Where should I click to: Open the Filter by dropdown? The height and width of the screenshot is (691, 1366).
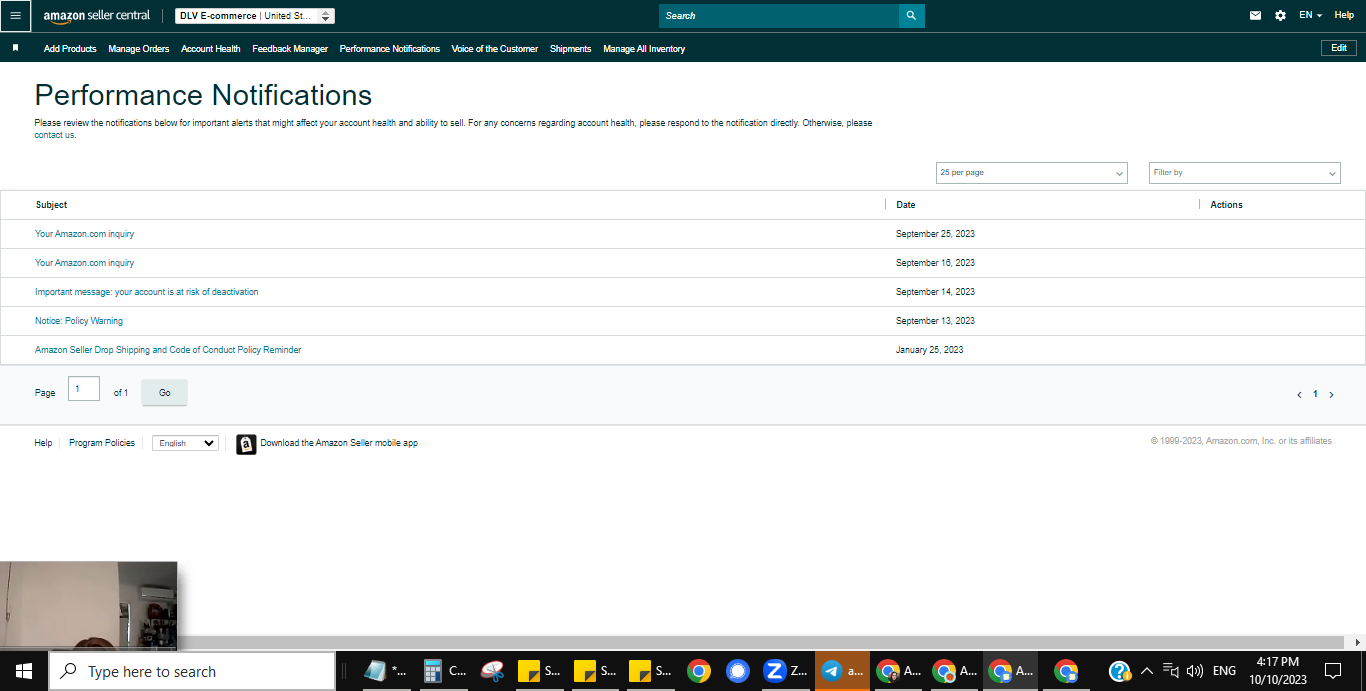(x=1244, y=173)
